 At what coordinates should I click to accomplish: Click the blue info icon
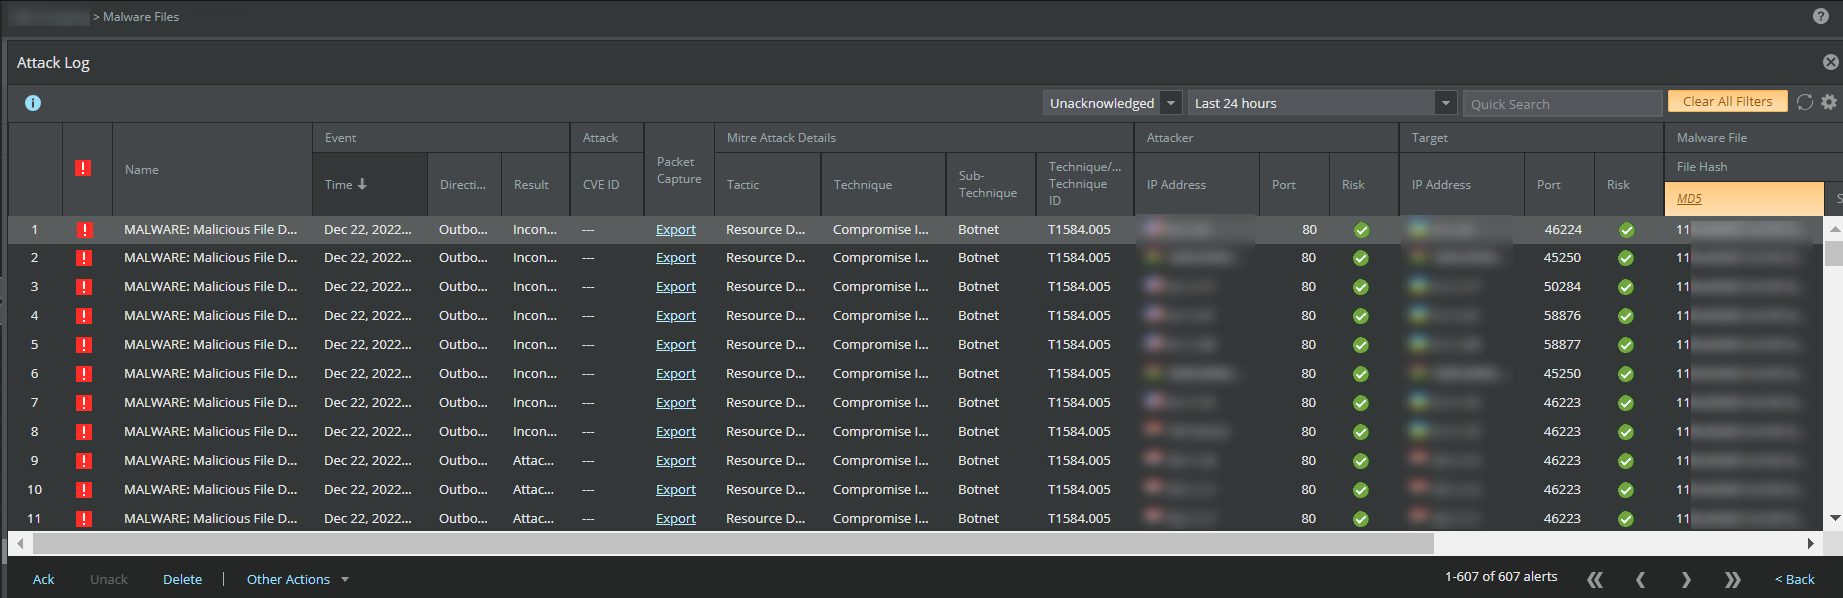[x=33, y=103]
